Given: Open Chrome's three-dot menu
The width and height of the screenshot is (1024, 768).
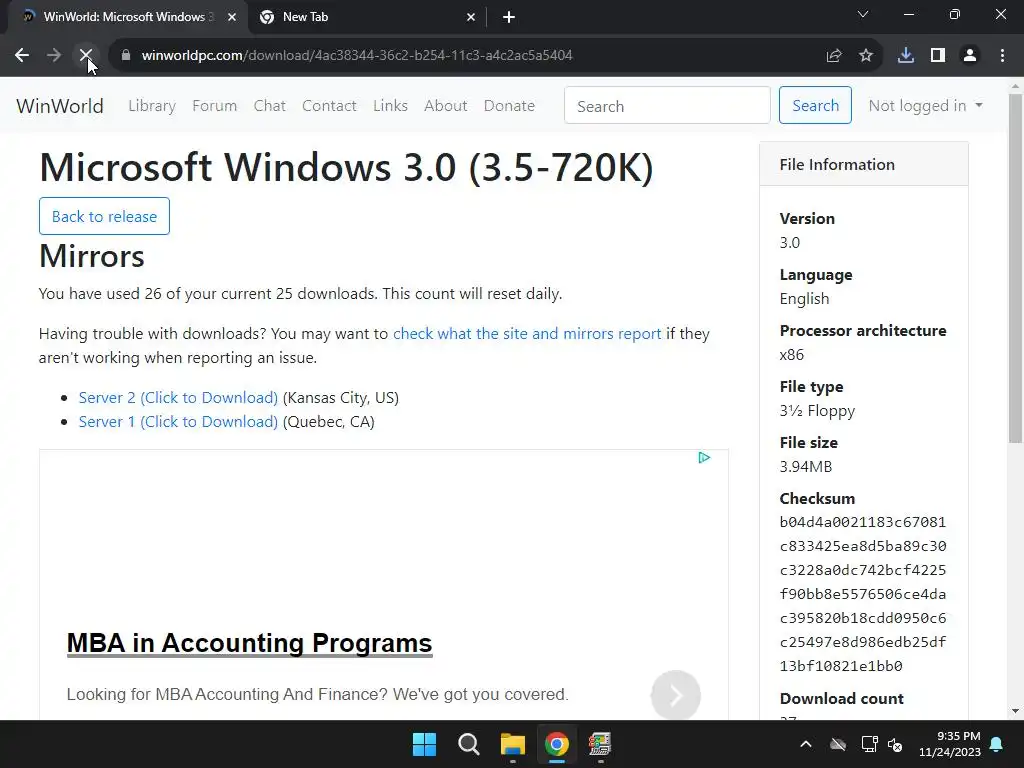Looking at the screenshot, I should 1002,56.
